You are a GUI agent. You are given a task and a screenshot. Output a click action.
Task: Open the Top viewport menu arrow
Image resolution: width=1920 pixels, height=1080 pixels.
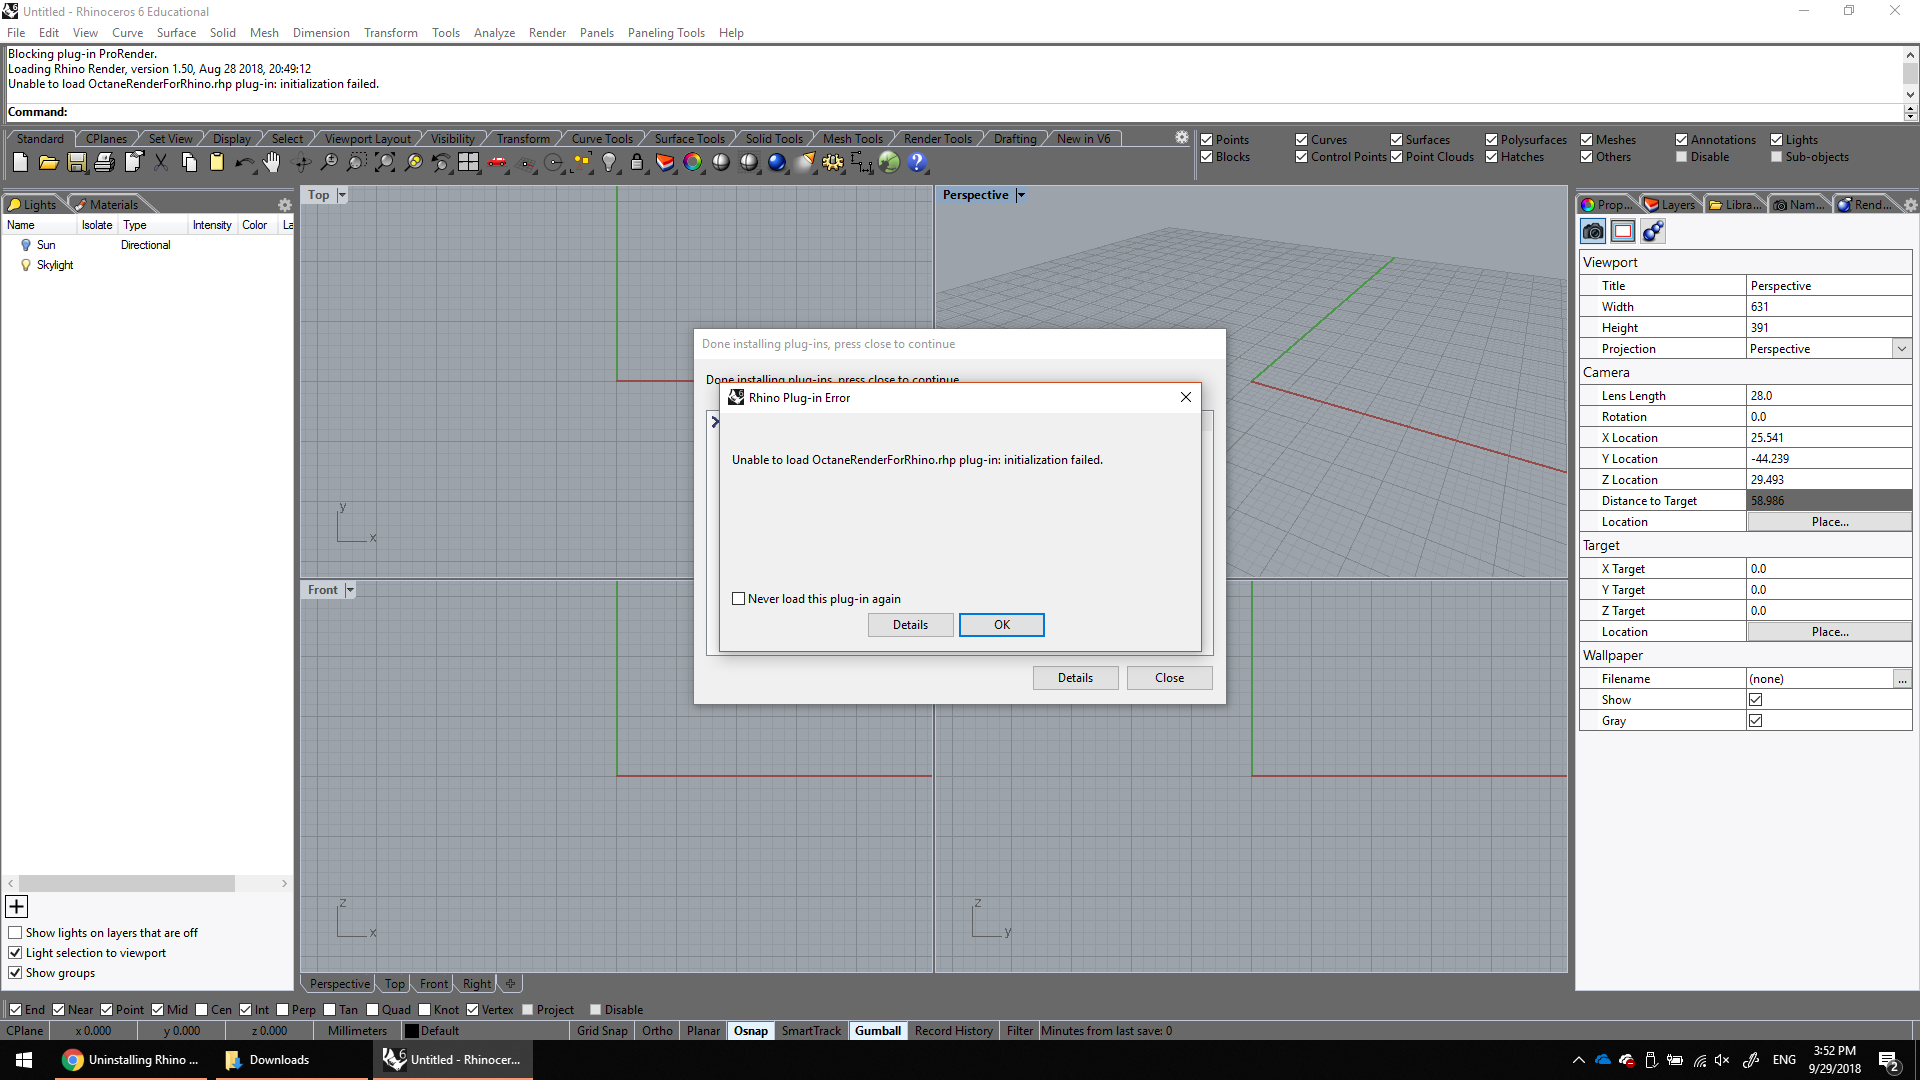[342, 196]
